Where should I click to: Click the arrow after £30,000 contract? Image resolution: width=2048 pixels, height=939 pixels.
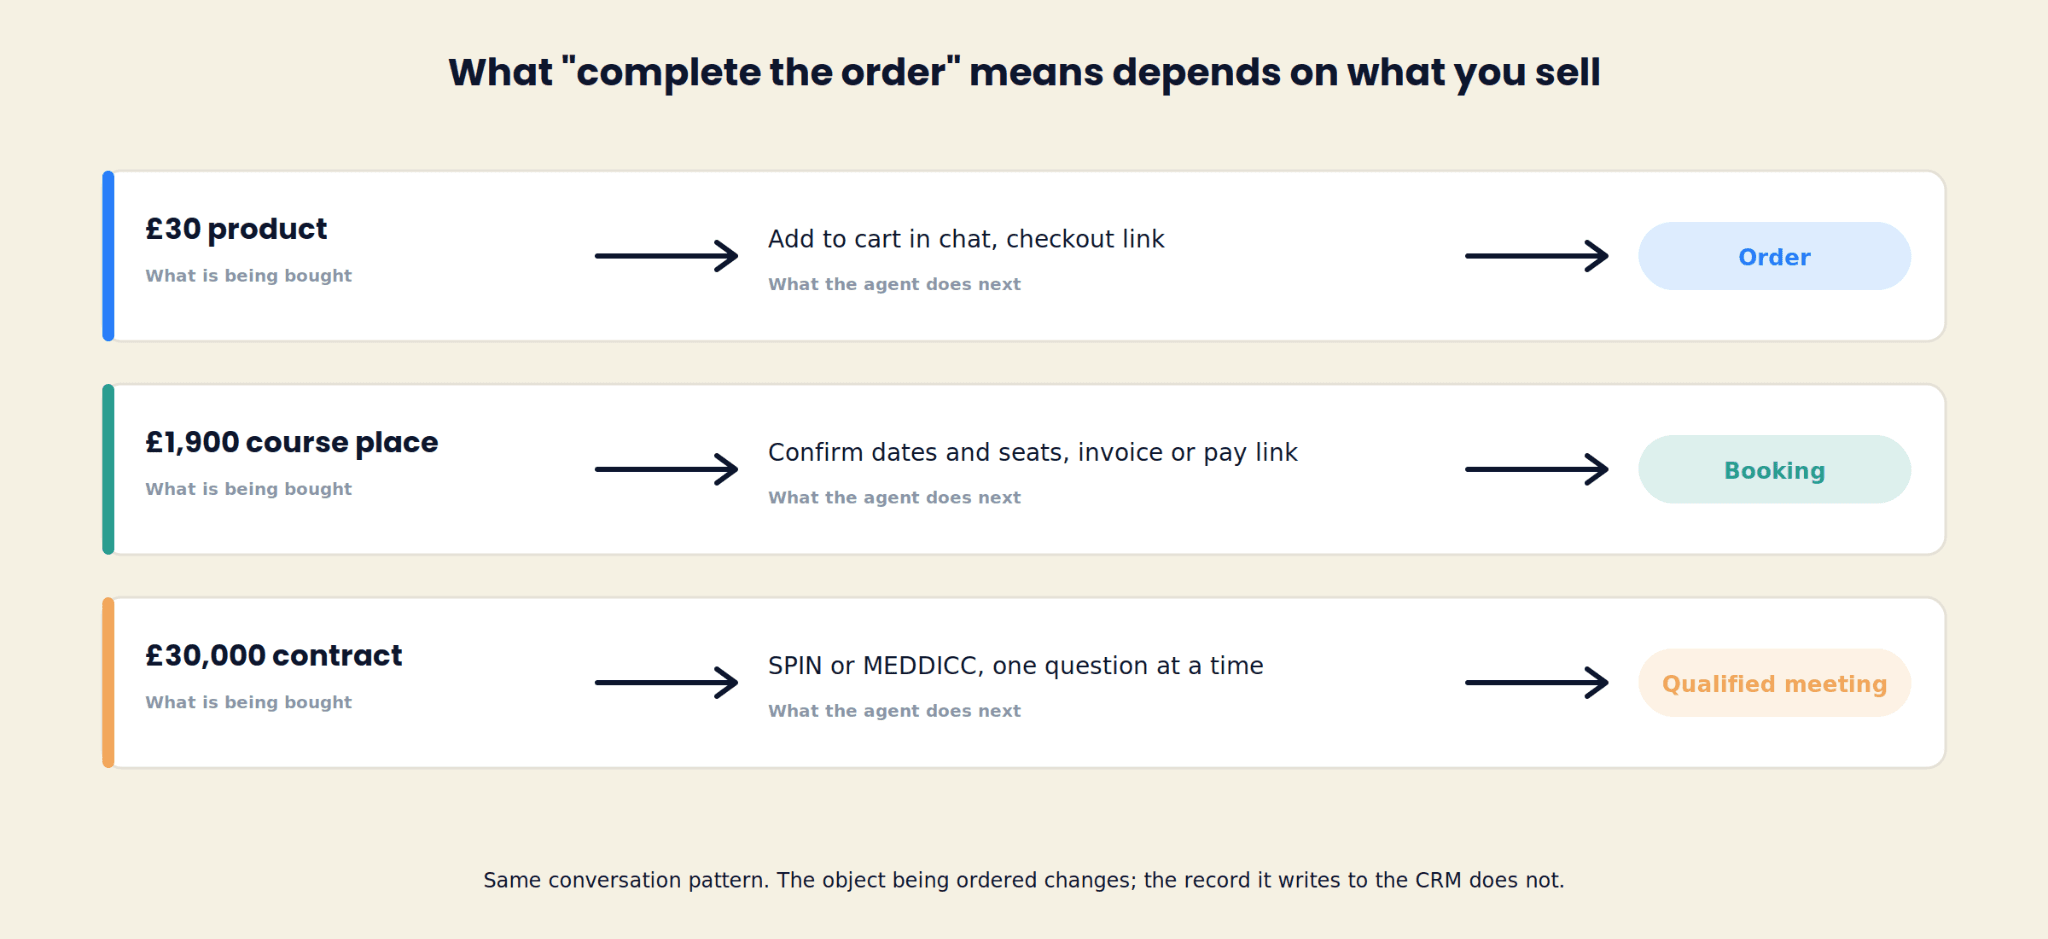click(667, 683)
